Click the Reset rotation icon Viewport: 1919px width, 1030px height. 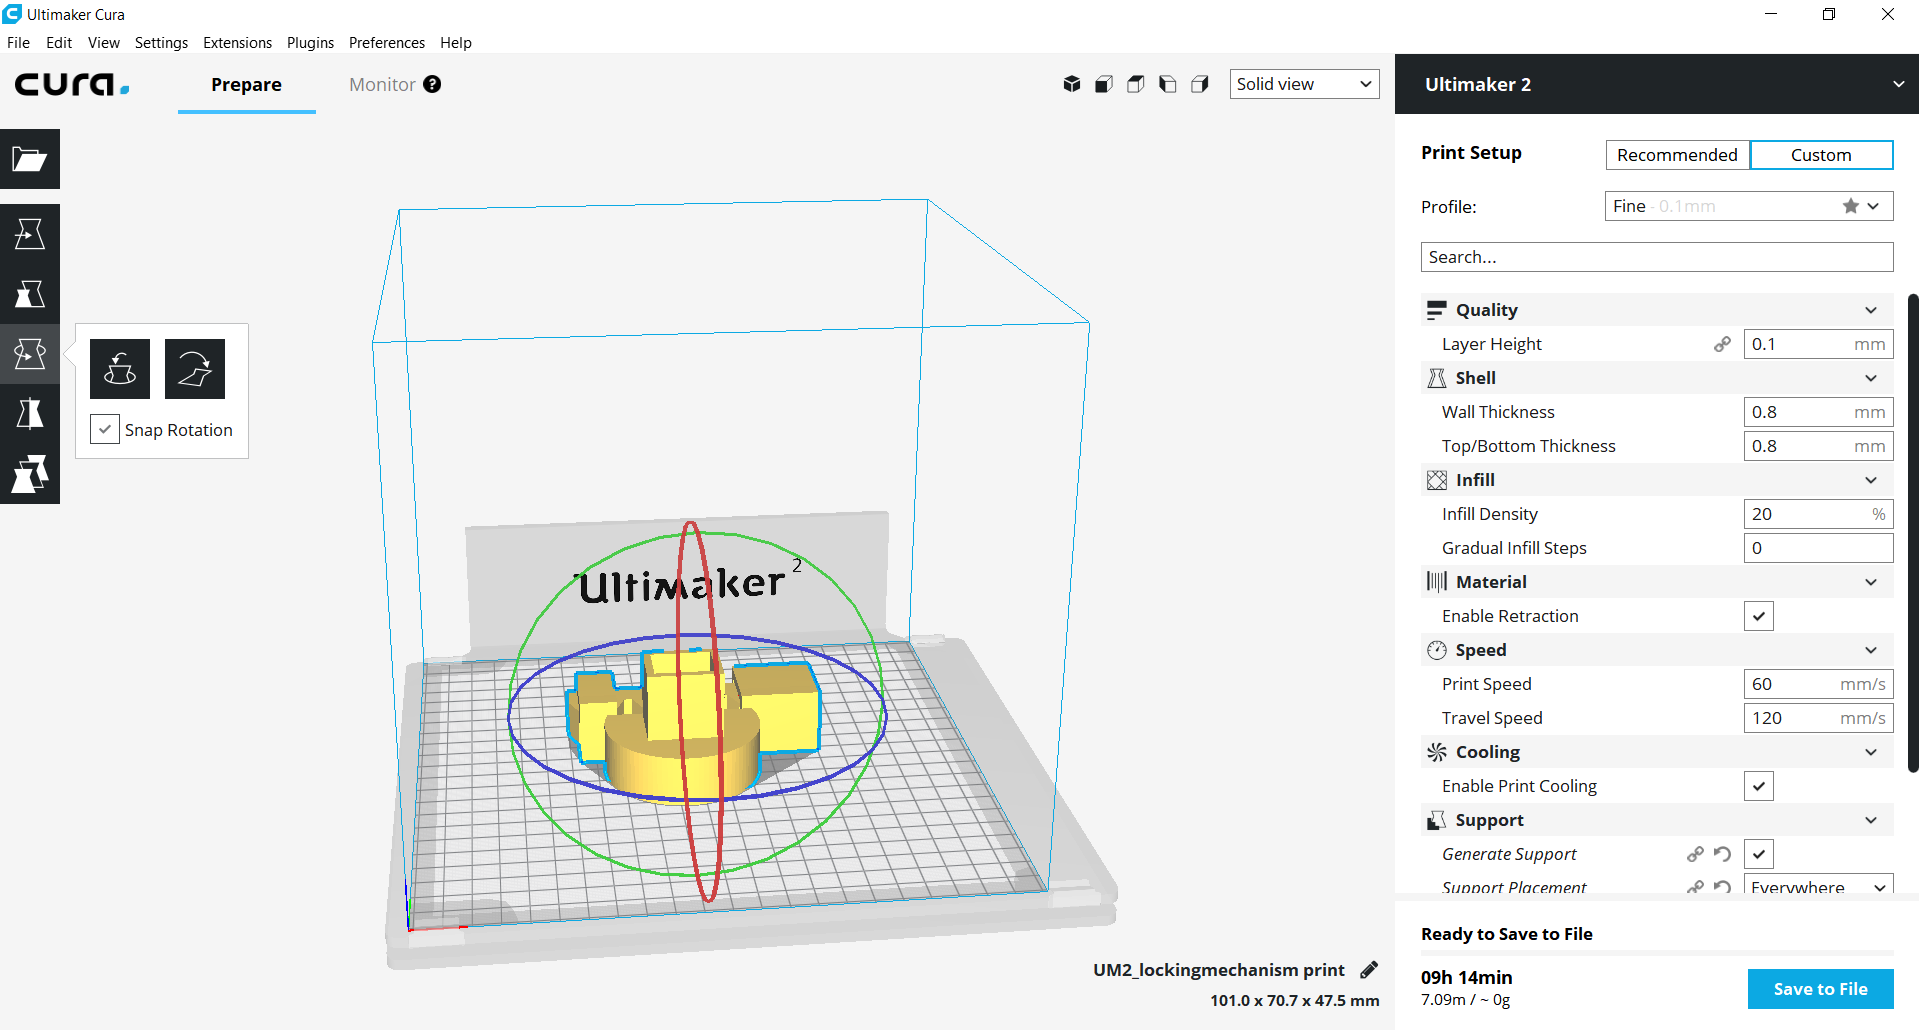tap(120, 369)
